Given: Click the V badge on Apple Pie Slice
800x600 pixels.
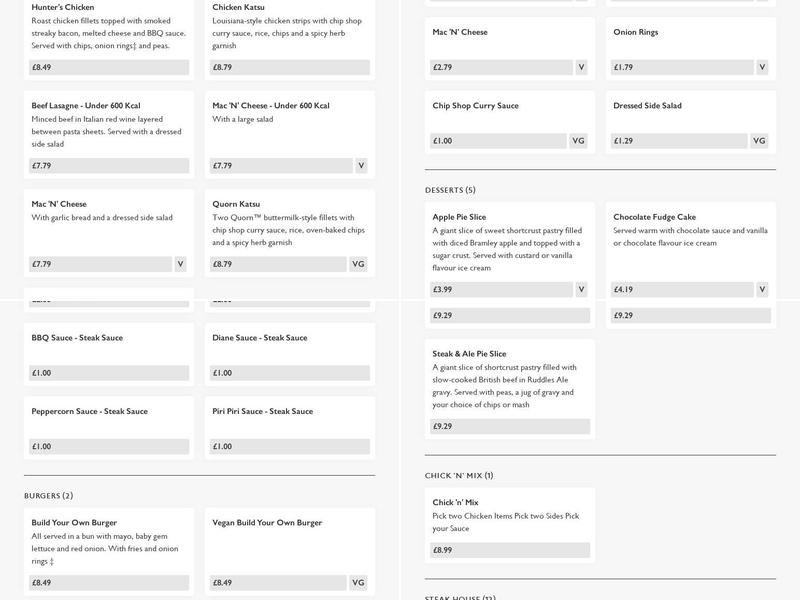Looking at the screenshot, I should tap(581, 289).
